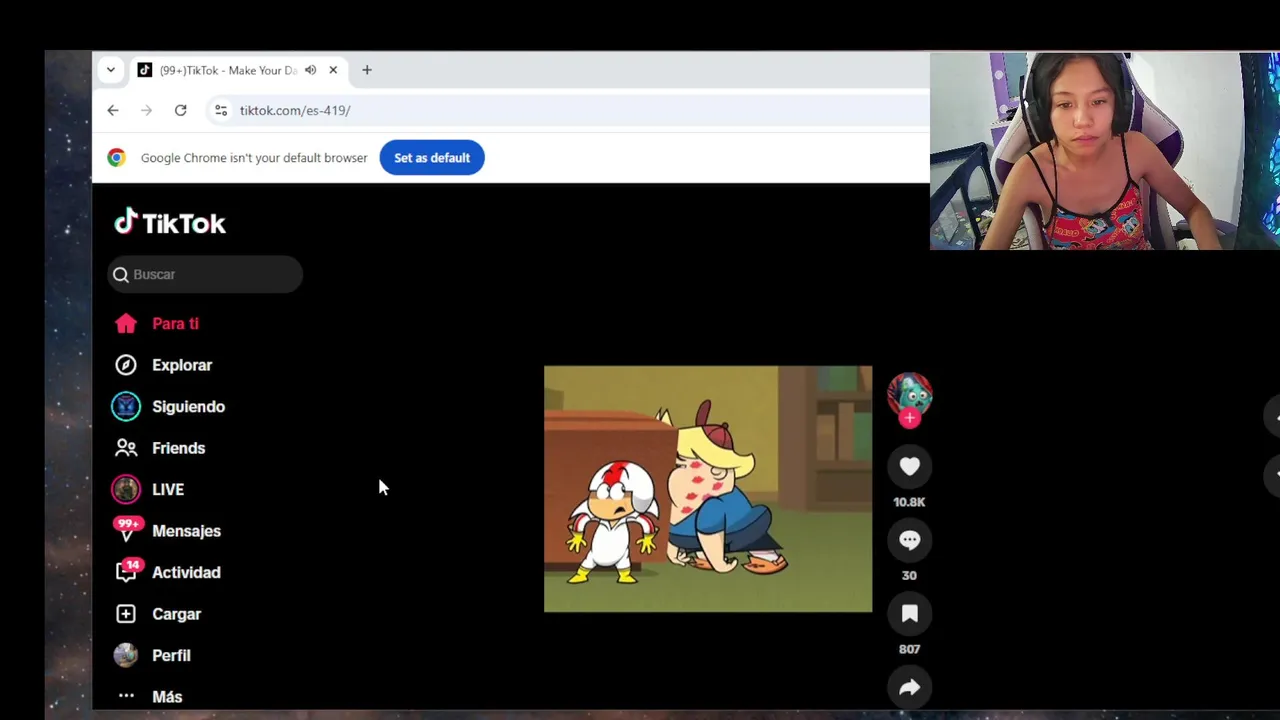Click the cartoon video player
Image resolution: width=1280 pixels, height=720 pixels.
coord(708,489)
